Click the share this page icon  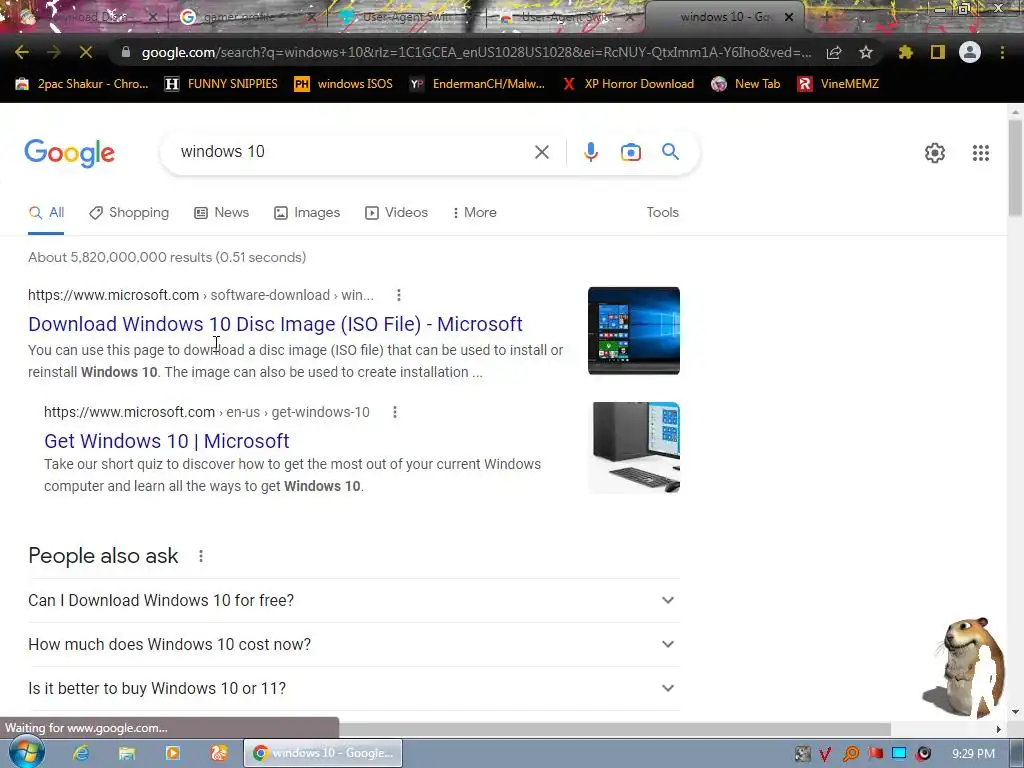coord(834,53)
